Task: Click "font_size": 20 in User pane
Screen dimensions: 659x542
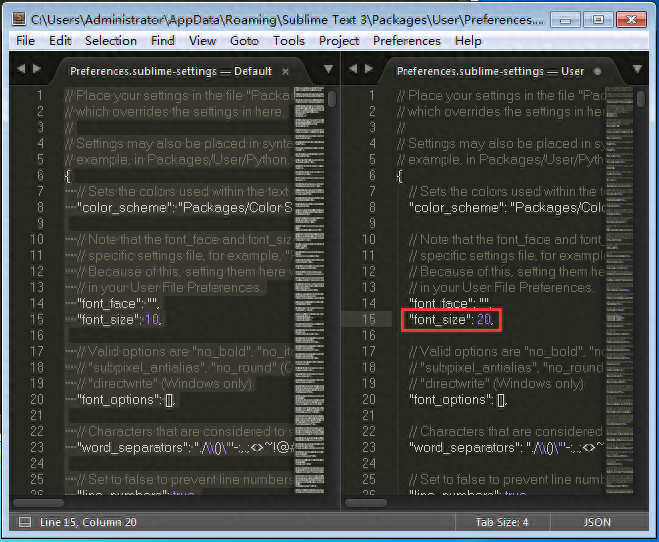Action: [x=451, y=320]
